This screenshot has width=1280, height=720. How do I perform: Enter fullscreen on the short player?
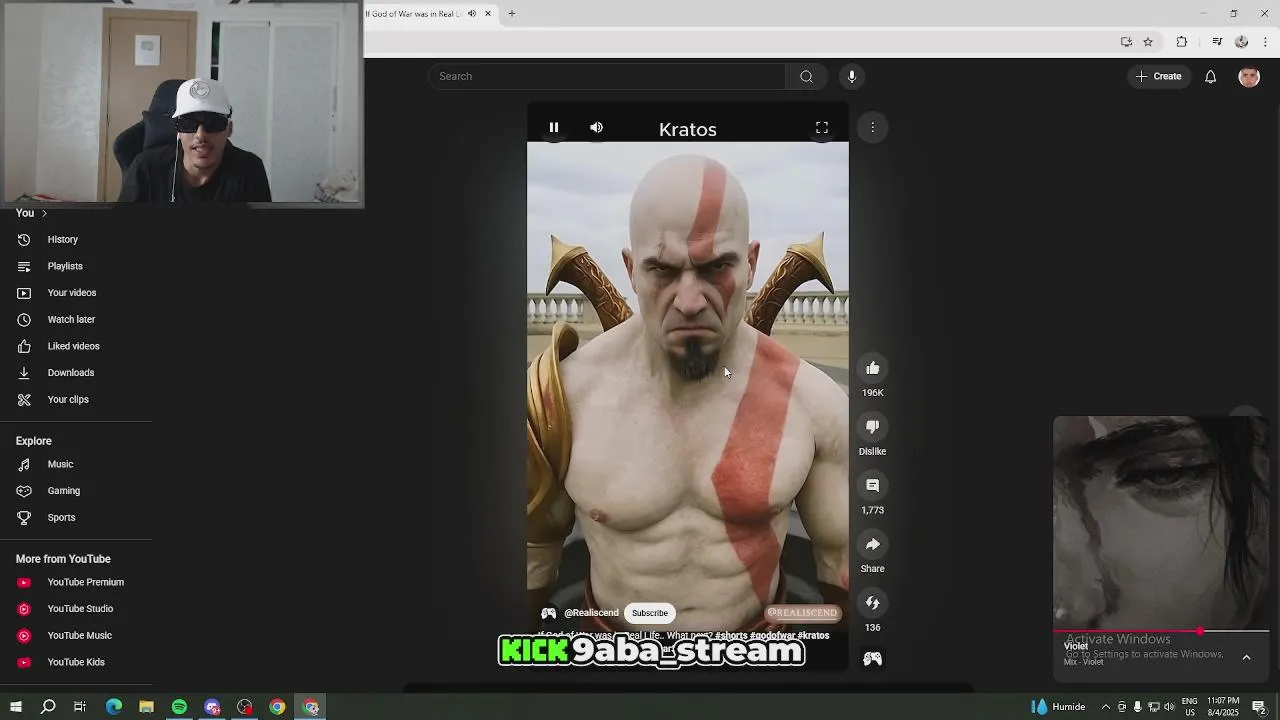[822, 128]
